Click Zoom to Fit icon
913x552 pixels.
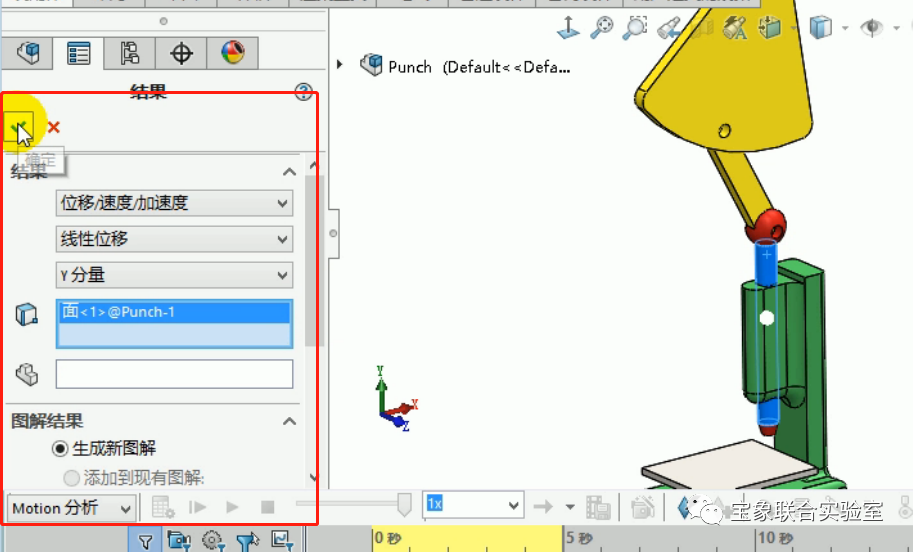click(x=601, y=27)
